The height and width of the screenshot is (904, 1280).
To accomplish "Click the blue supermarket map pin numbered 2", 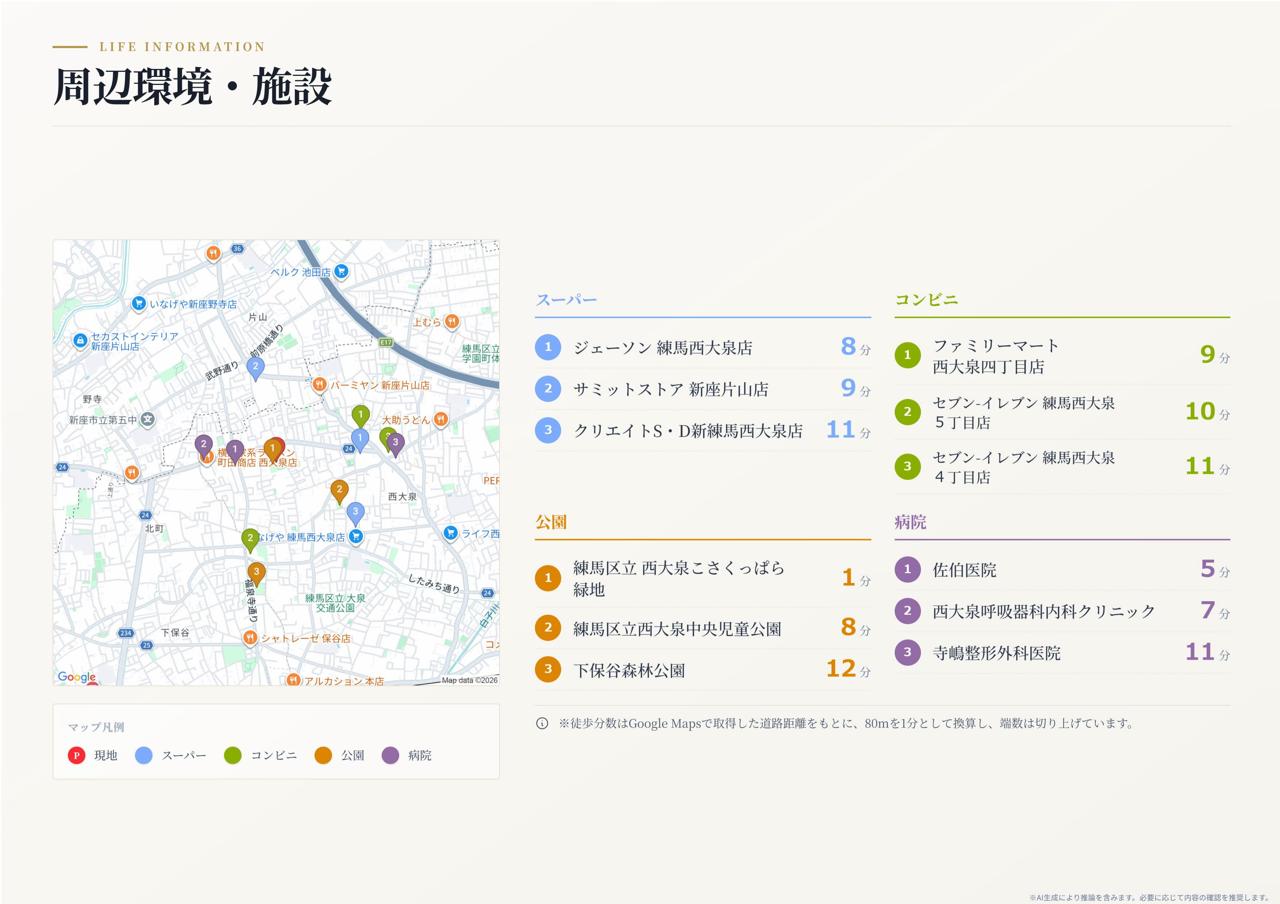I will 255,369.
